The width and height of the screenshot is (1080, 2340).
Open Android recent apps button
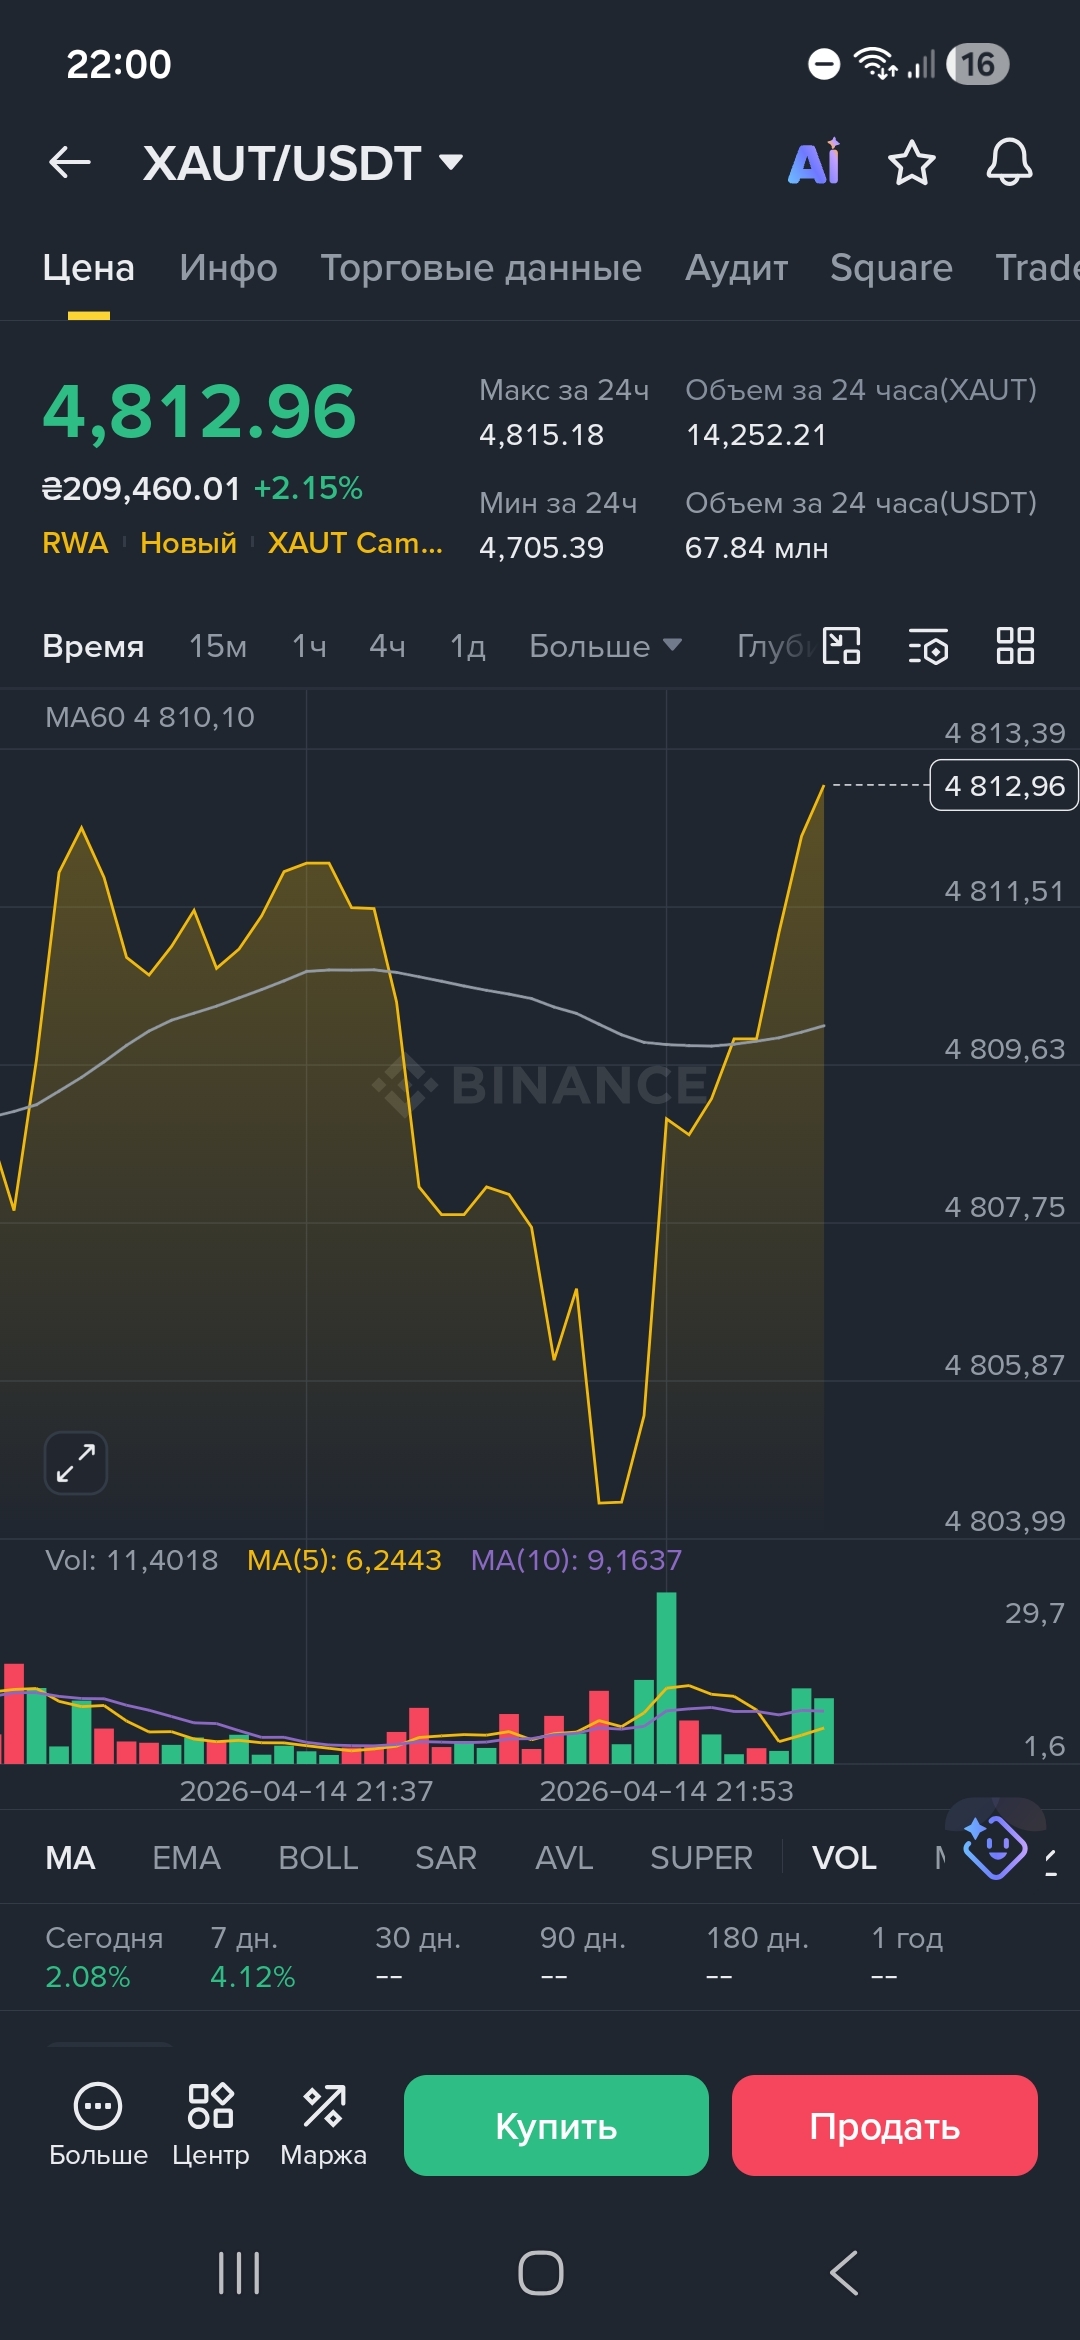click(239, 2273)
